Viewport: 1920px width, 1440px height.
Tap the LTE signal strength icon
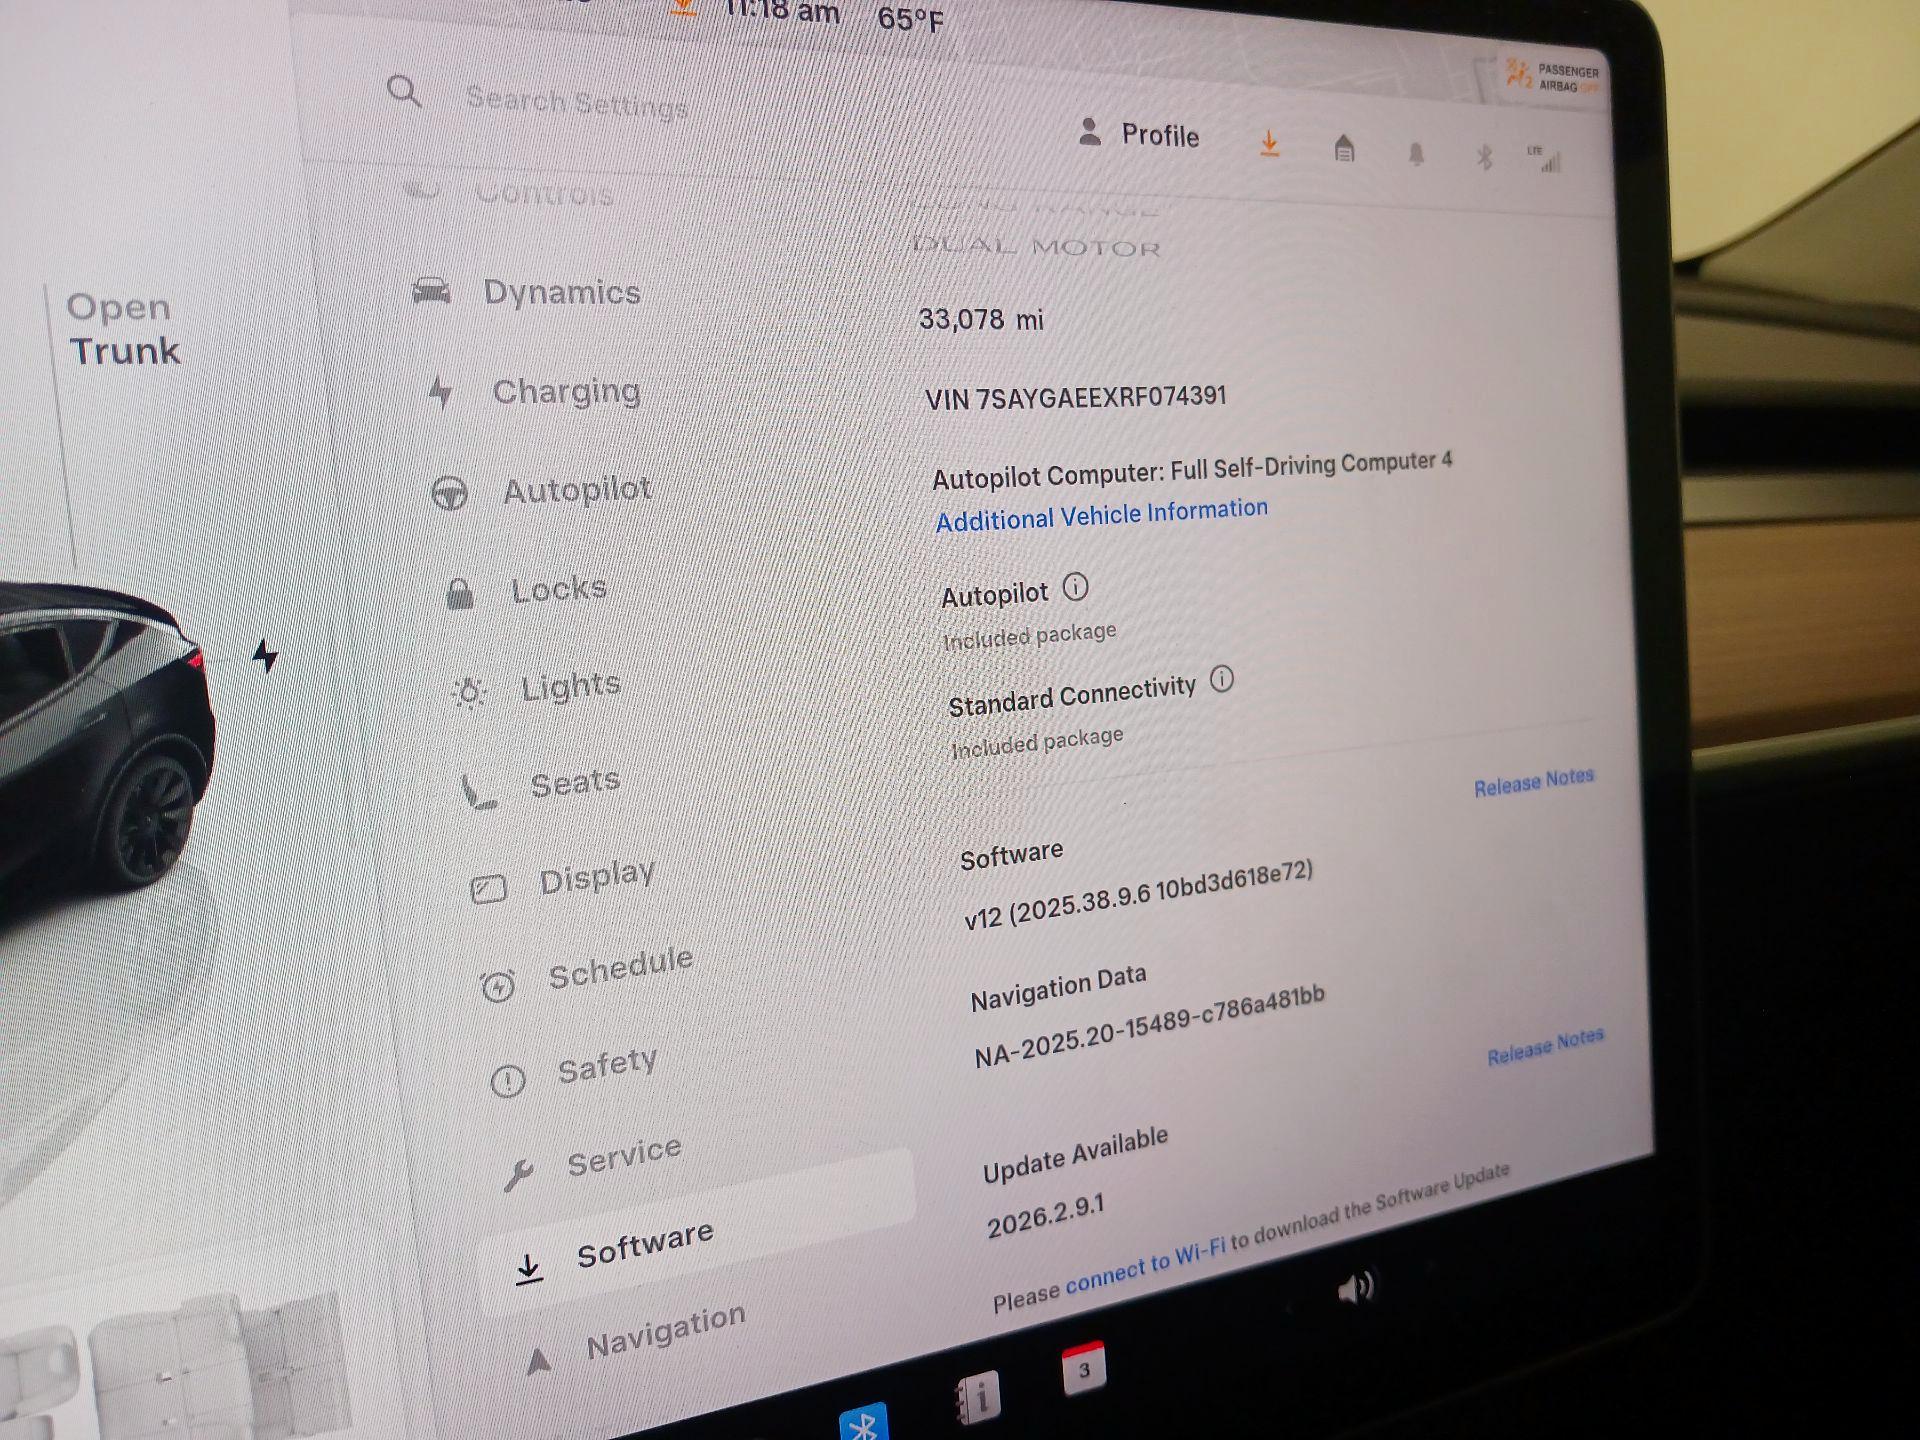click(x=1546, y=159)
